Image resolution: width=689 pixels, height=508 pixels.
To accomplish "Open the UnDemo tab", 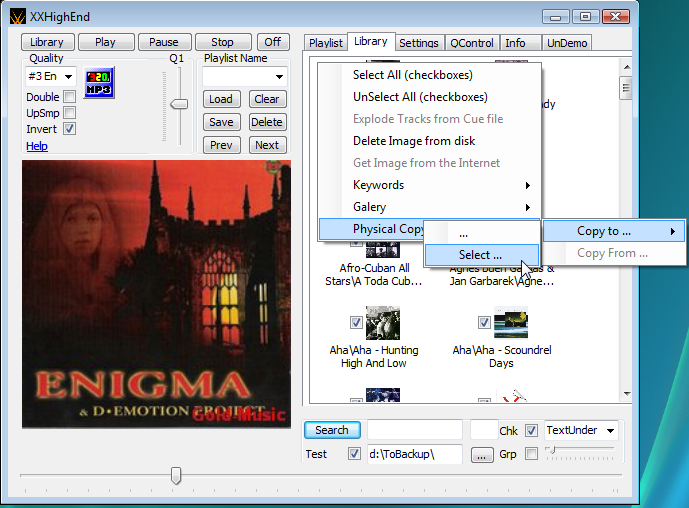I will coord(567,43).
